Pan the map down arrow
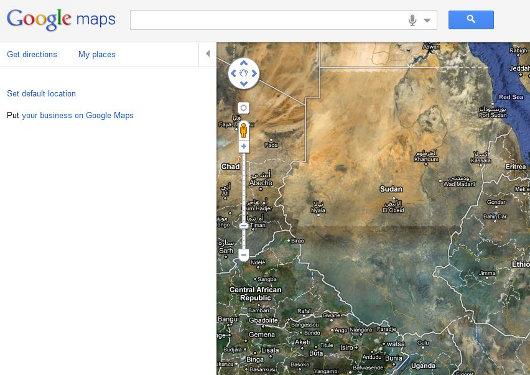530x375 pixels. click(244, 84)
